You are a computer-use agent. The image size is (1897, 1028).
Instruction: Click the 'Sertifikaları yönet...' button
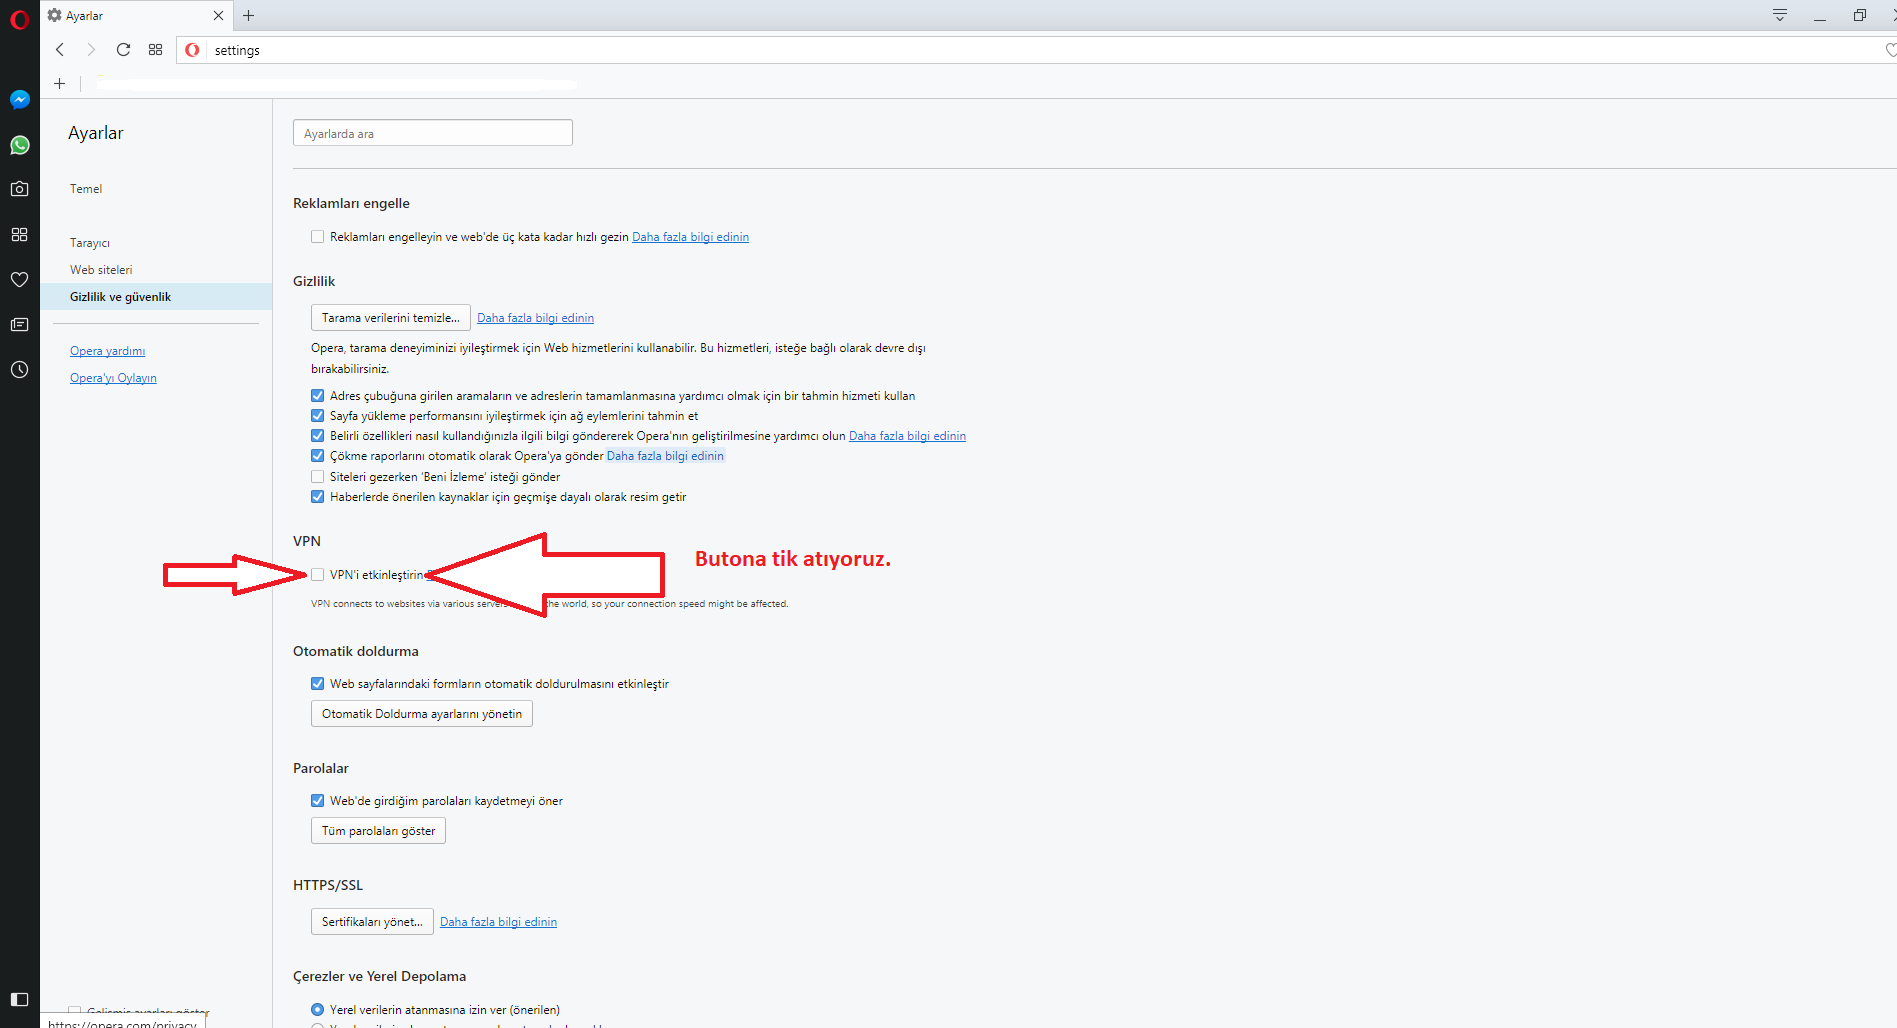[x=372, y=922]
